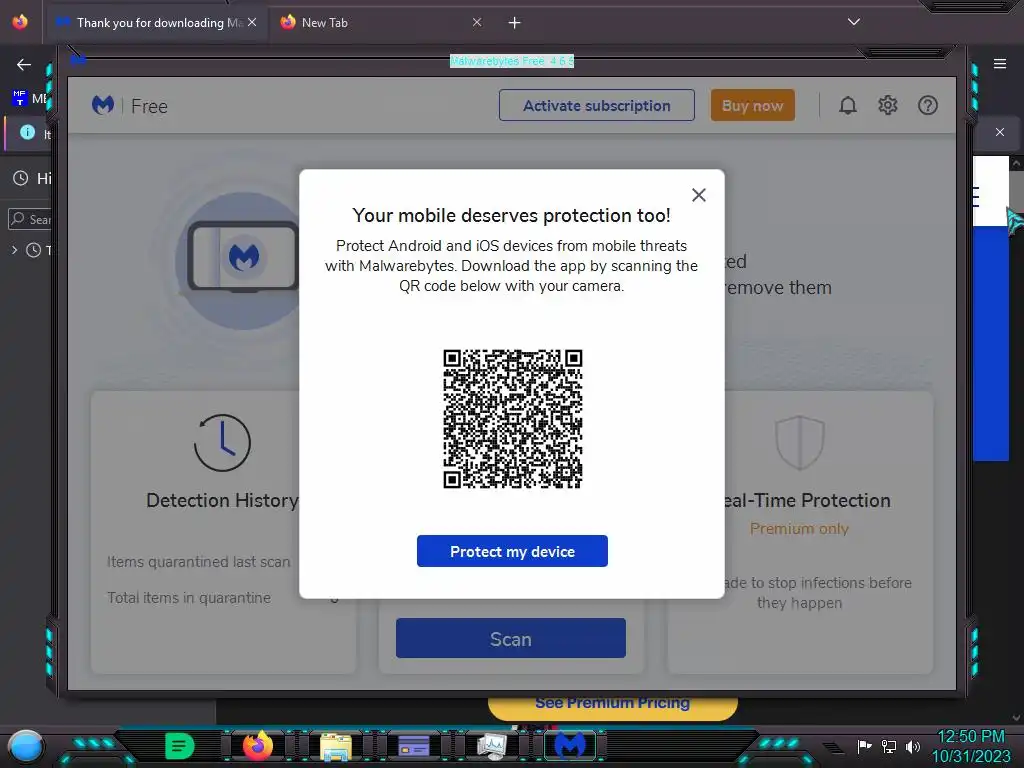Click the Detection History heading
1024x768 pixels.
[x=222, y=500]
